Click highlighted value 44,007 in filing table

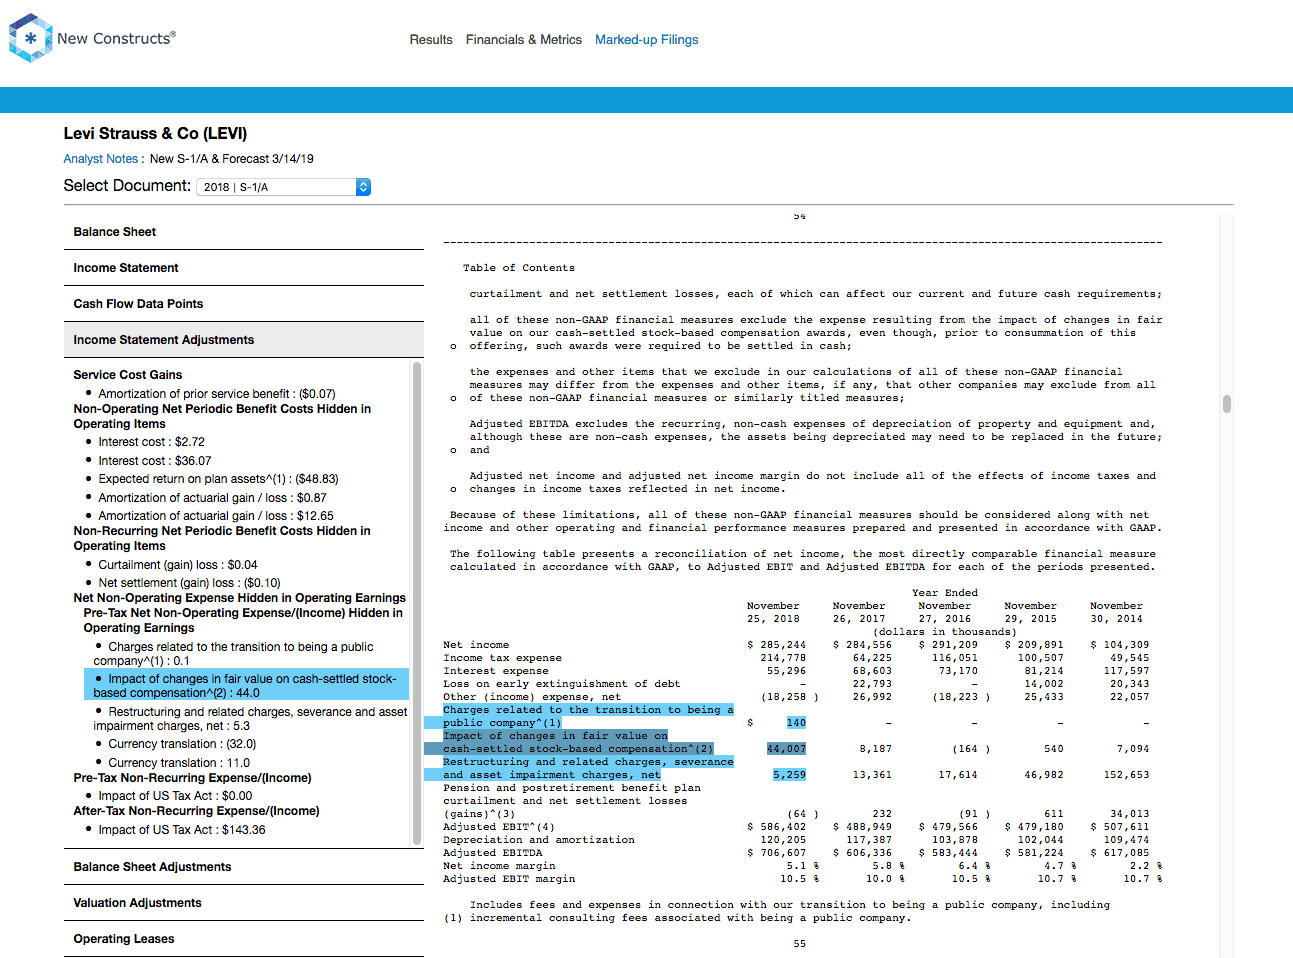(x=786, y=749)
